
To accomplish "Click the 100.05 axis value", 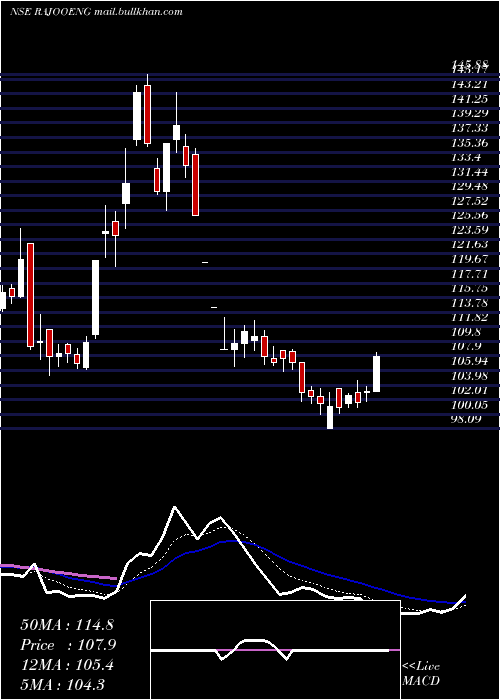I will coord(470,405).
